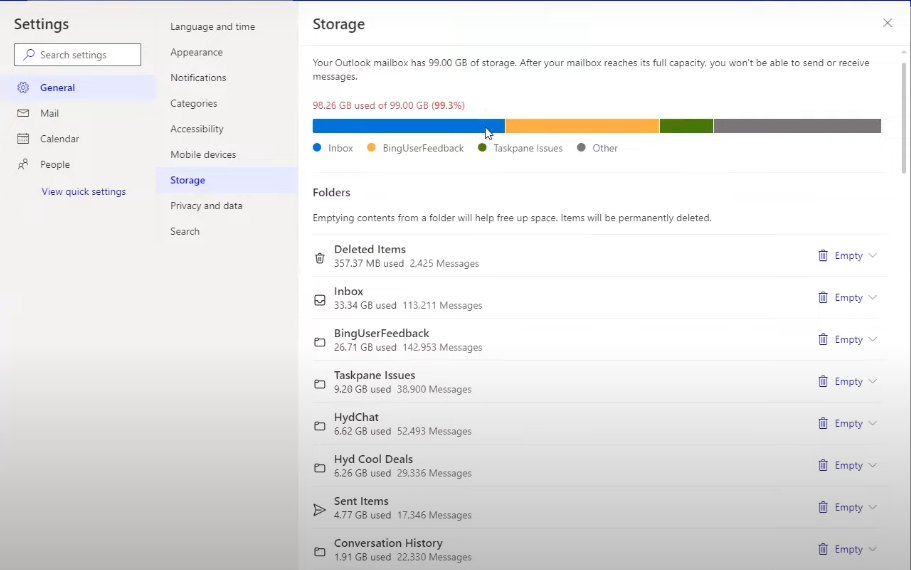Screen dimensions: 911x570
Task: Select Language and time settings
Action: click(212, 27)
